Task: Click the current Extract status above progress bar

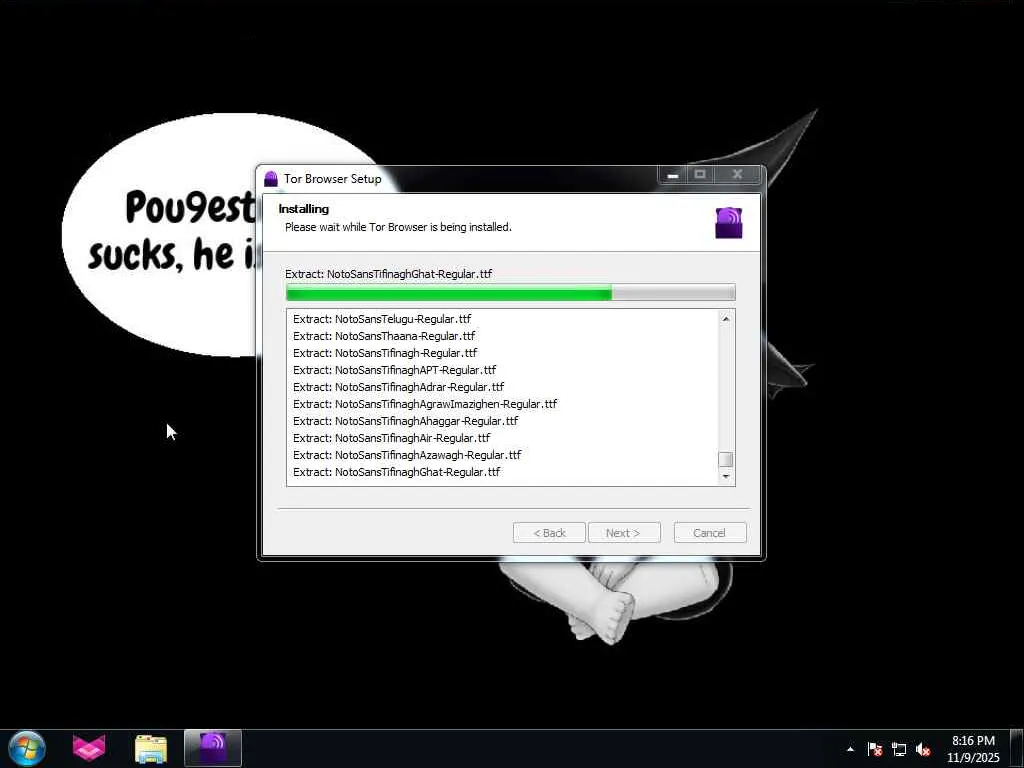Action: tap(389, 274)
